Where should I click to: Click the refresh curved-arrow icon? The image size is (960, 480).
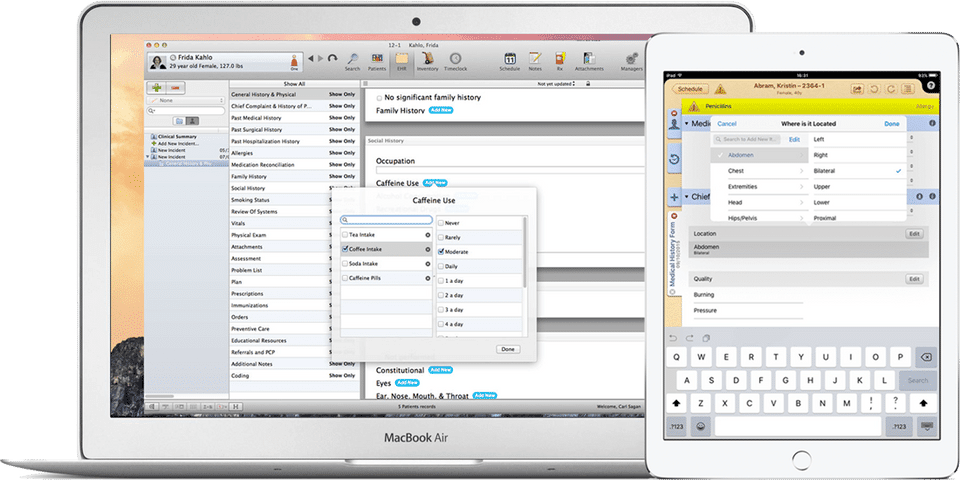click(x=332, y=58)
